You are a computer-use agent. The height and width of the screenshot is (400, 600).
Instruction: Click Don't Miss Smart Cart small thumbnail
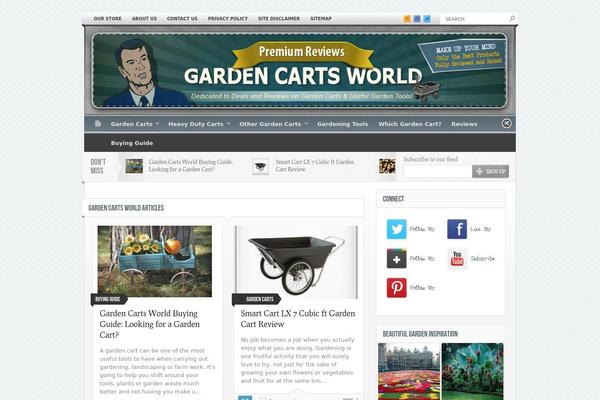pos(261,167)
